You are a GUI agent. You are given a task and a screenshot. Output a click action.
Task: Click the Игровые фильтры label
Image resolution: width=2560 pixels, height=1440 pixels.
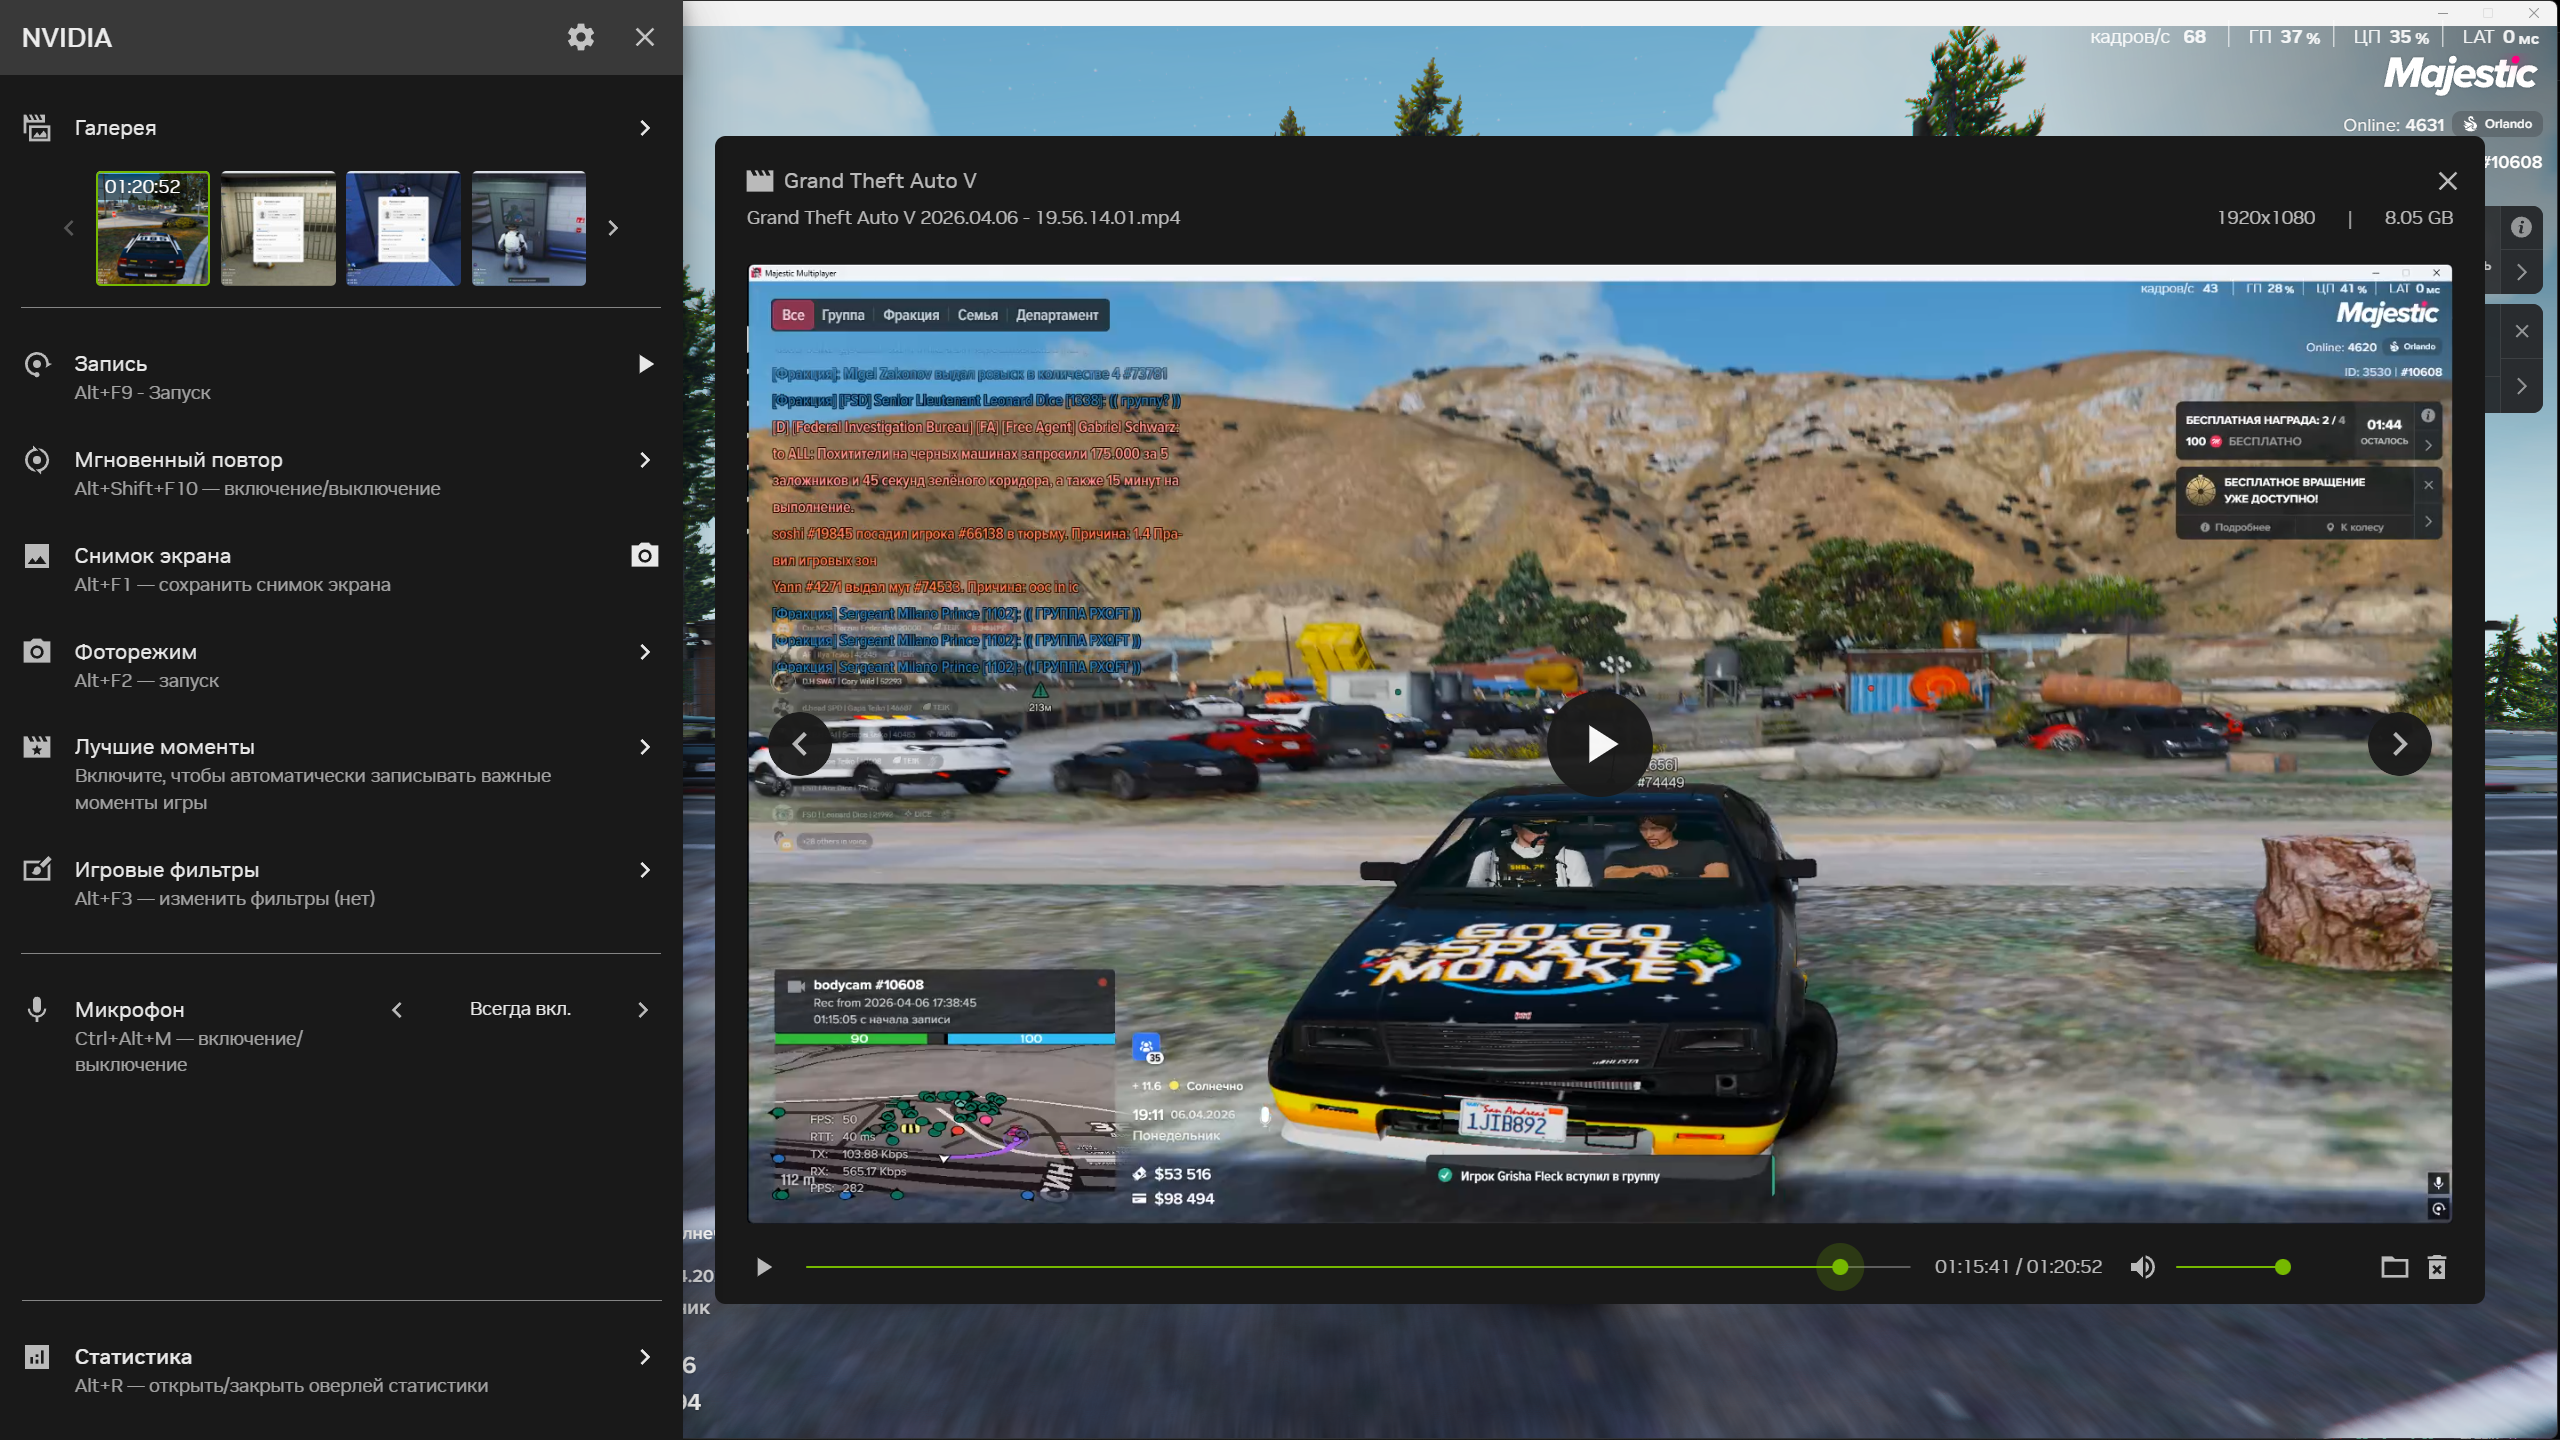pyautogui.click(x=167, y=870)
